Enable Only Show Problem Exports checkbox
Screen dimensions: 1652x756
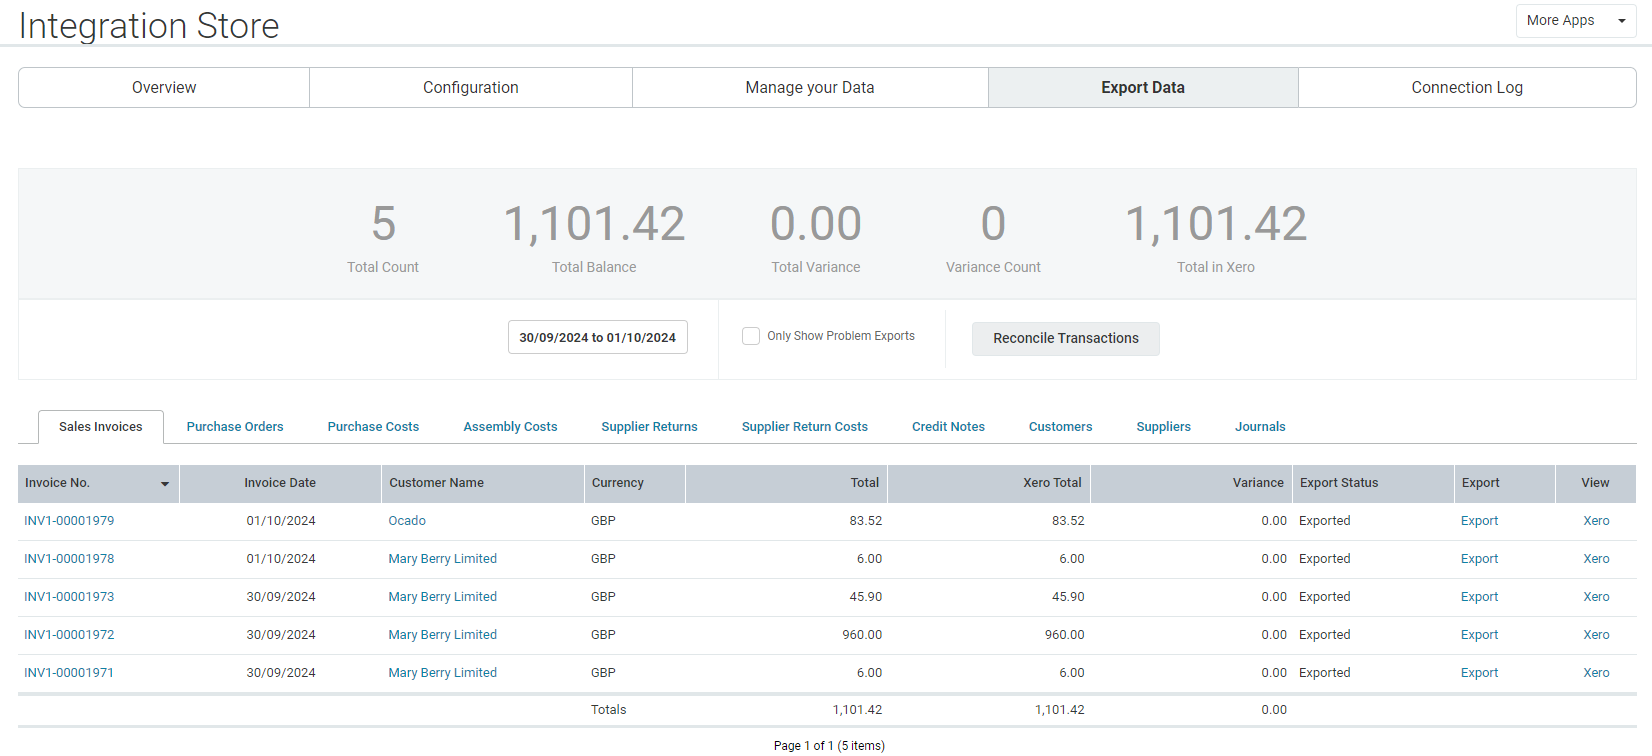(x=751, y=336)
